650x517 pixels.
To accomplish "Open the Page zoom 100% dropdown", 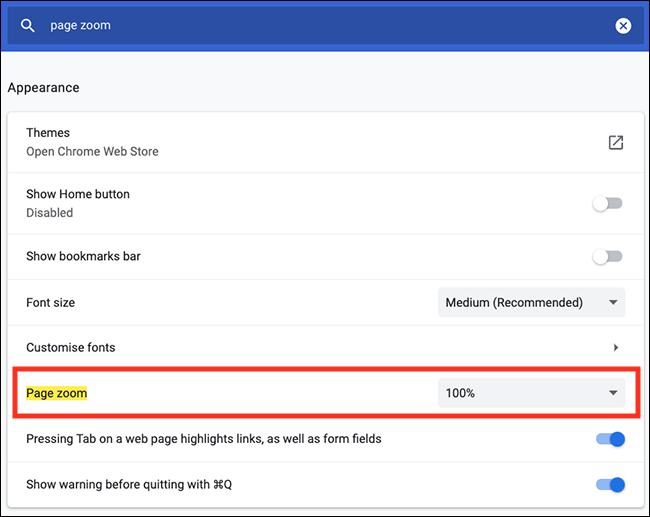I will 531,393.
